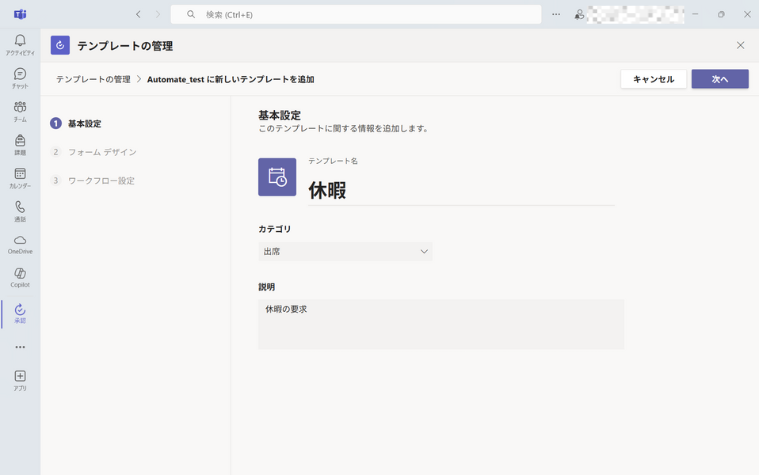The width and height of the screenshot is (760, 475).
Task: Click the Approvals icon beside the page title
Action: [x=60, y=45]
